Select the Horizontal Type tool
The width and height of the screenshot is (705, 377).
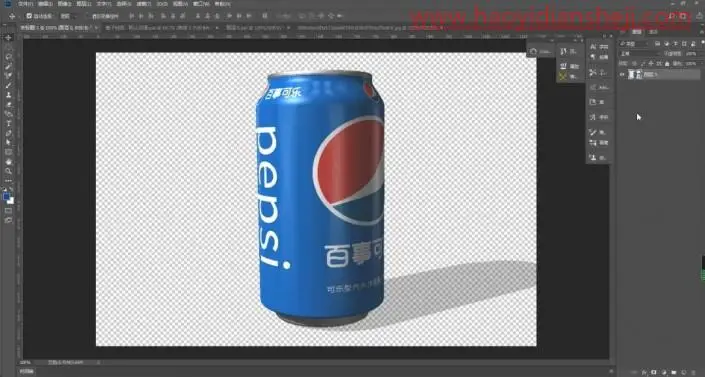coord(8,123)
